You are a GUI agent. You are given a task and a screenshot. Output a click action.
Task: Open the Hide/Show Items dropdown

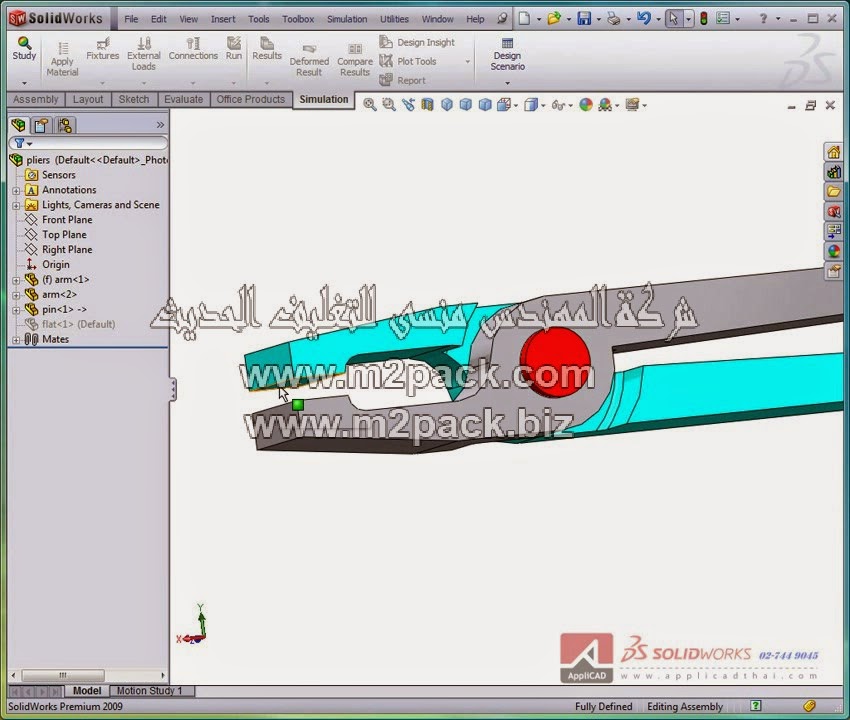click(x=570, y=105)
